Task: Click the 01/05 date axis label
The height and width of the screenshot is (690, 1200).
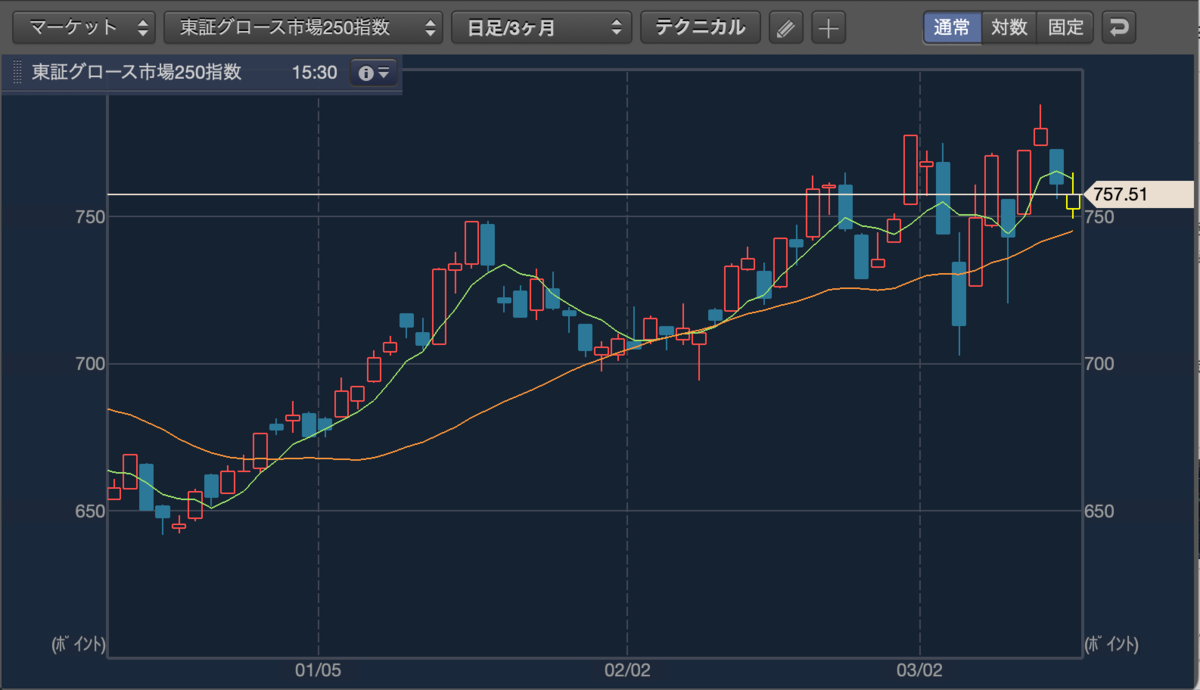Action: 318,673
